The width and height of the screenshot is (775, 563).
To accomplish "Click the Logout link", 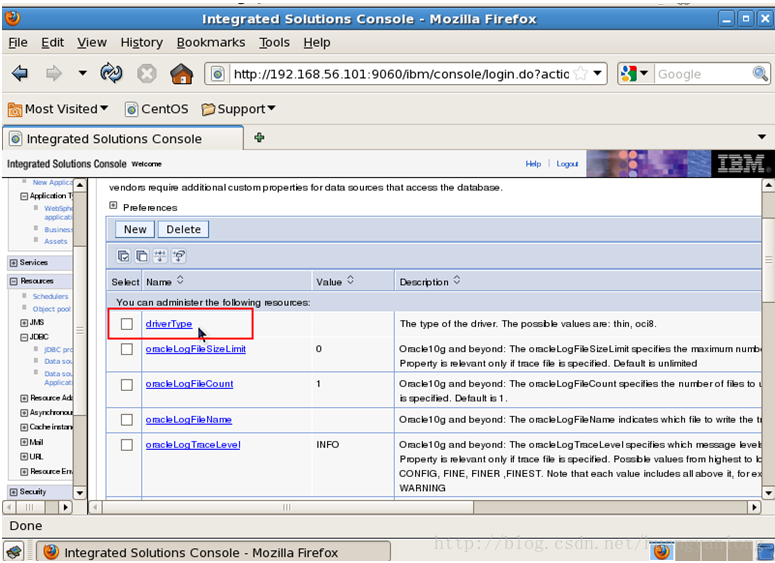I will pyautogui.click(x=567, y=164).
